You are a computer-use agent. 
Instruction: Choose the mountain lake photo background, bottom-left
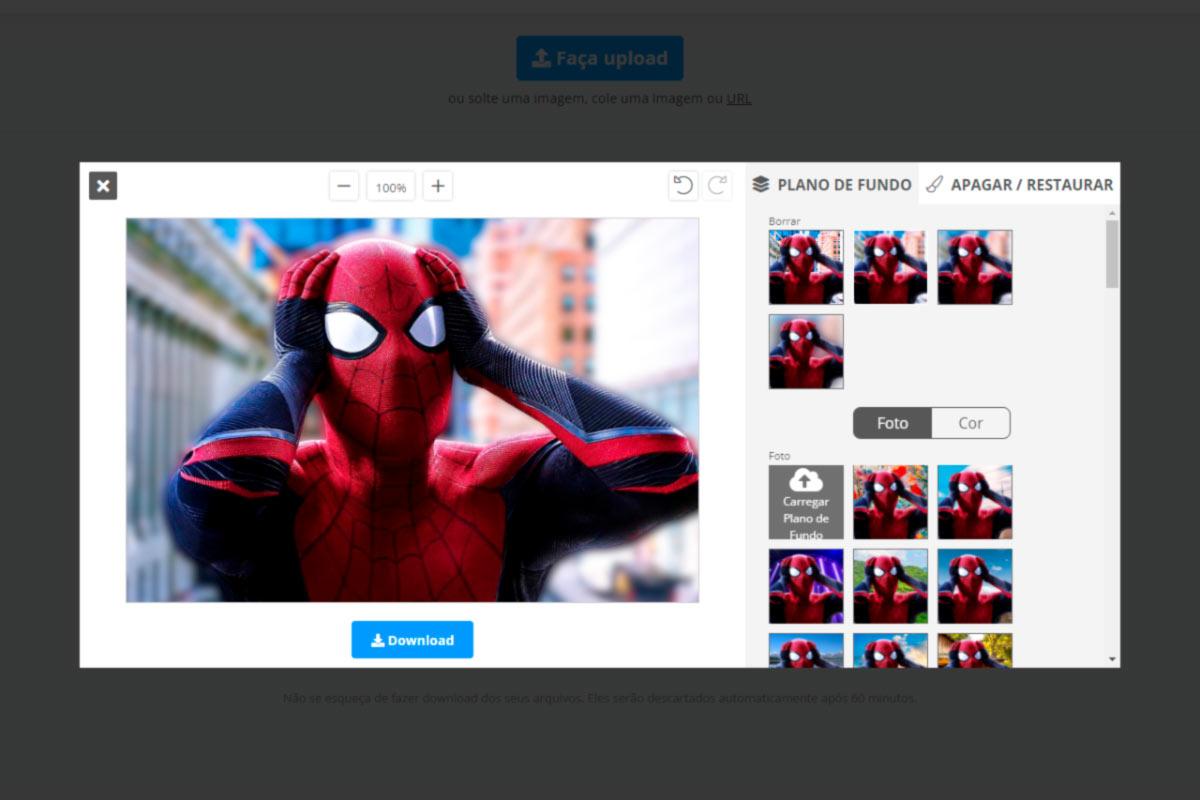(x=806, y=650)
